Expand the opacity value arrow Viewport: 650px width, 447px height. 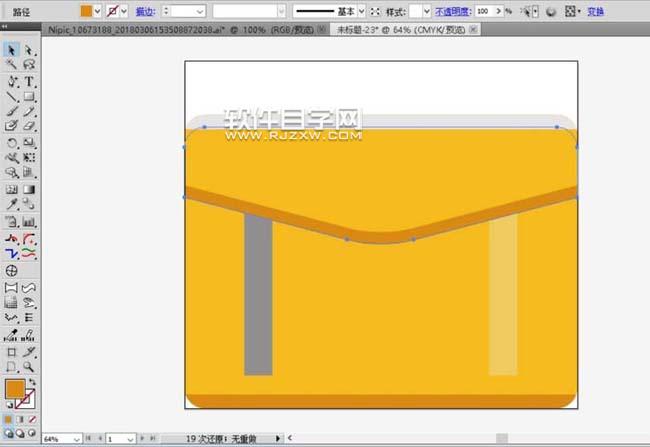click(499, 11)
